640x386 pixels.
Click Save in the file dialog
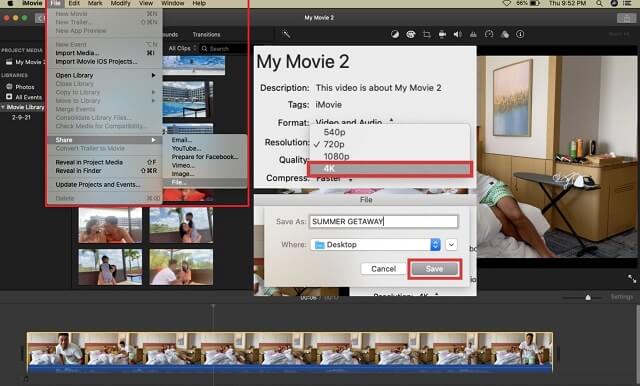tap(434, 269)
